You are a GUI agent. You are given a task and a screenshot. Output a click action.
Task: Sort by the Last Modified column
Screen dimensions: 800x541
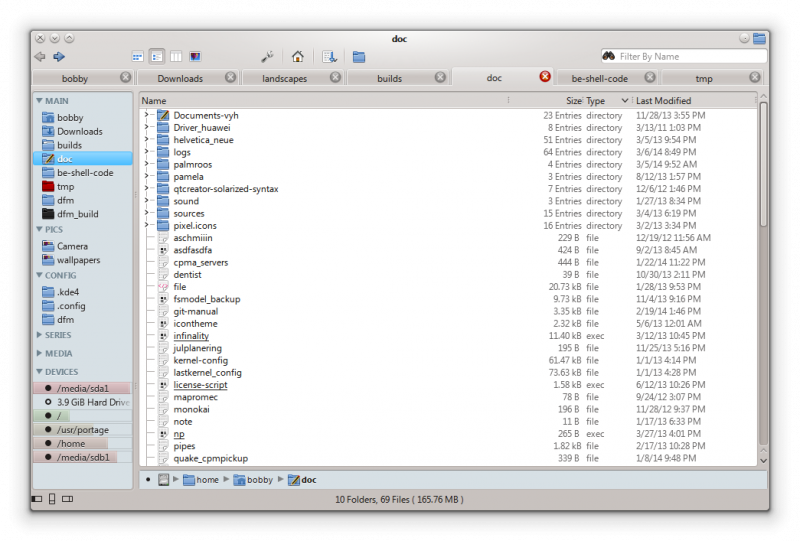coord(694,101)
